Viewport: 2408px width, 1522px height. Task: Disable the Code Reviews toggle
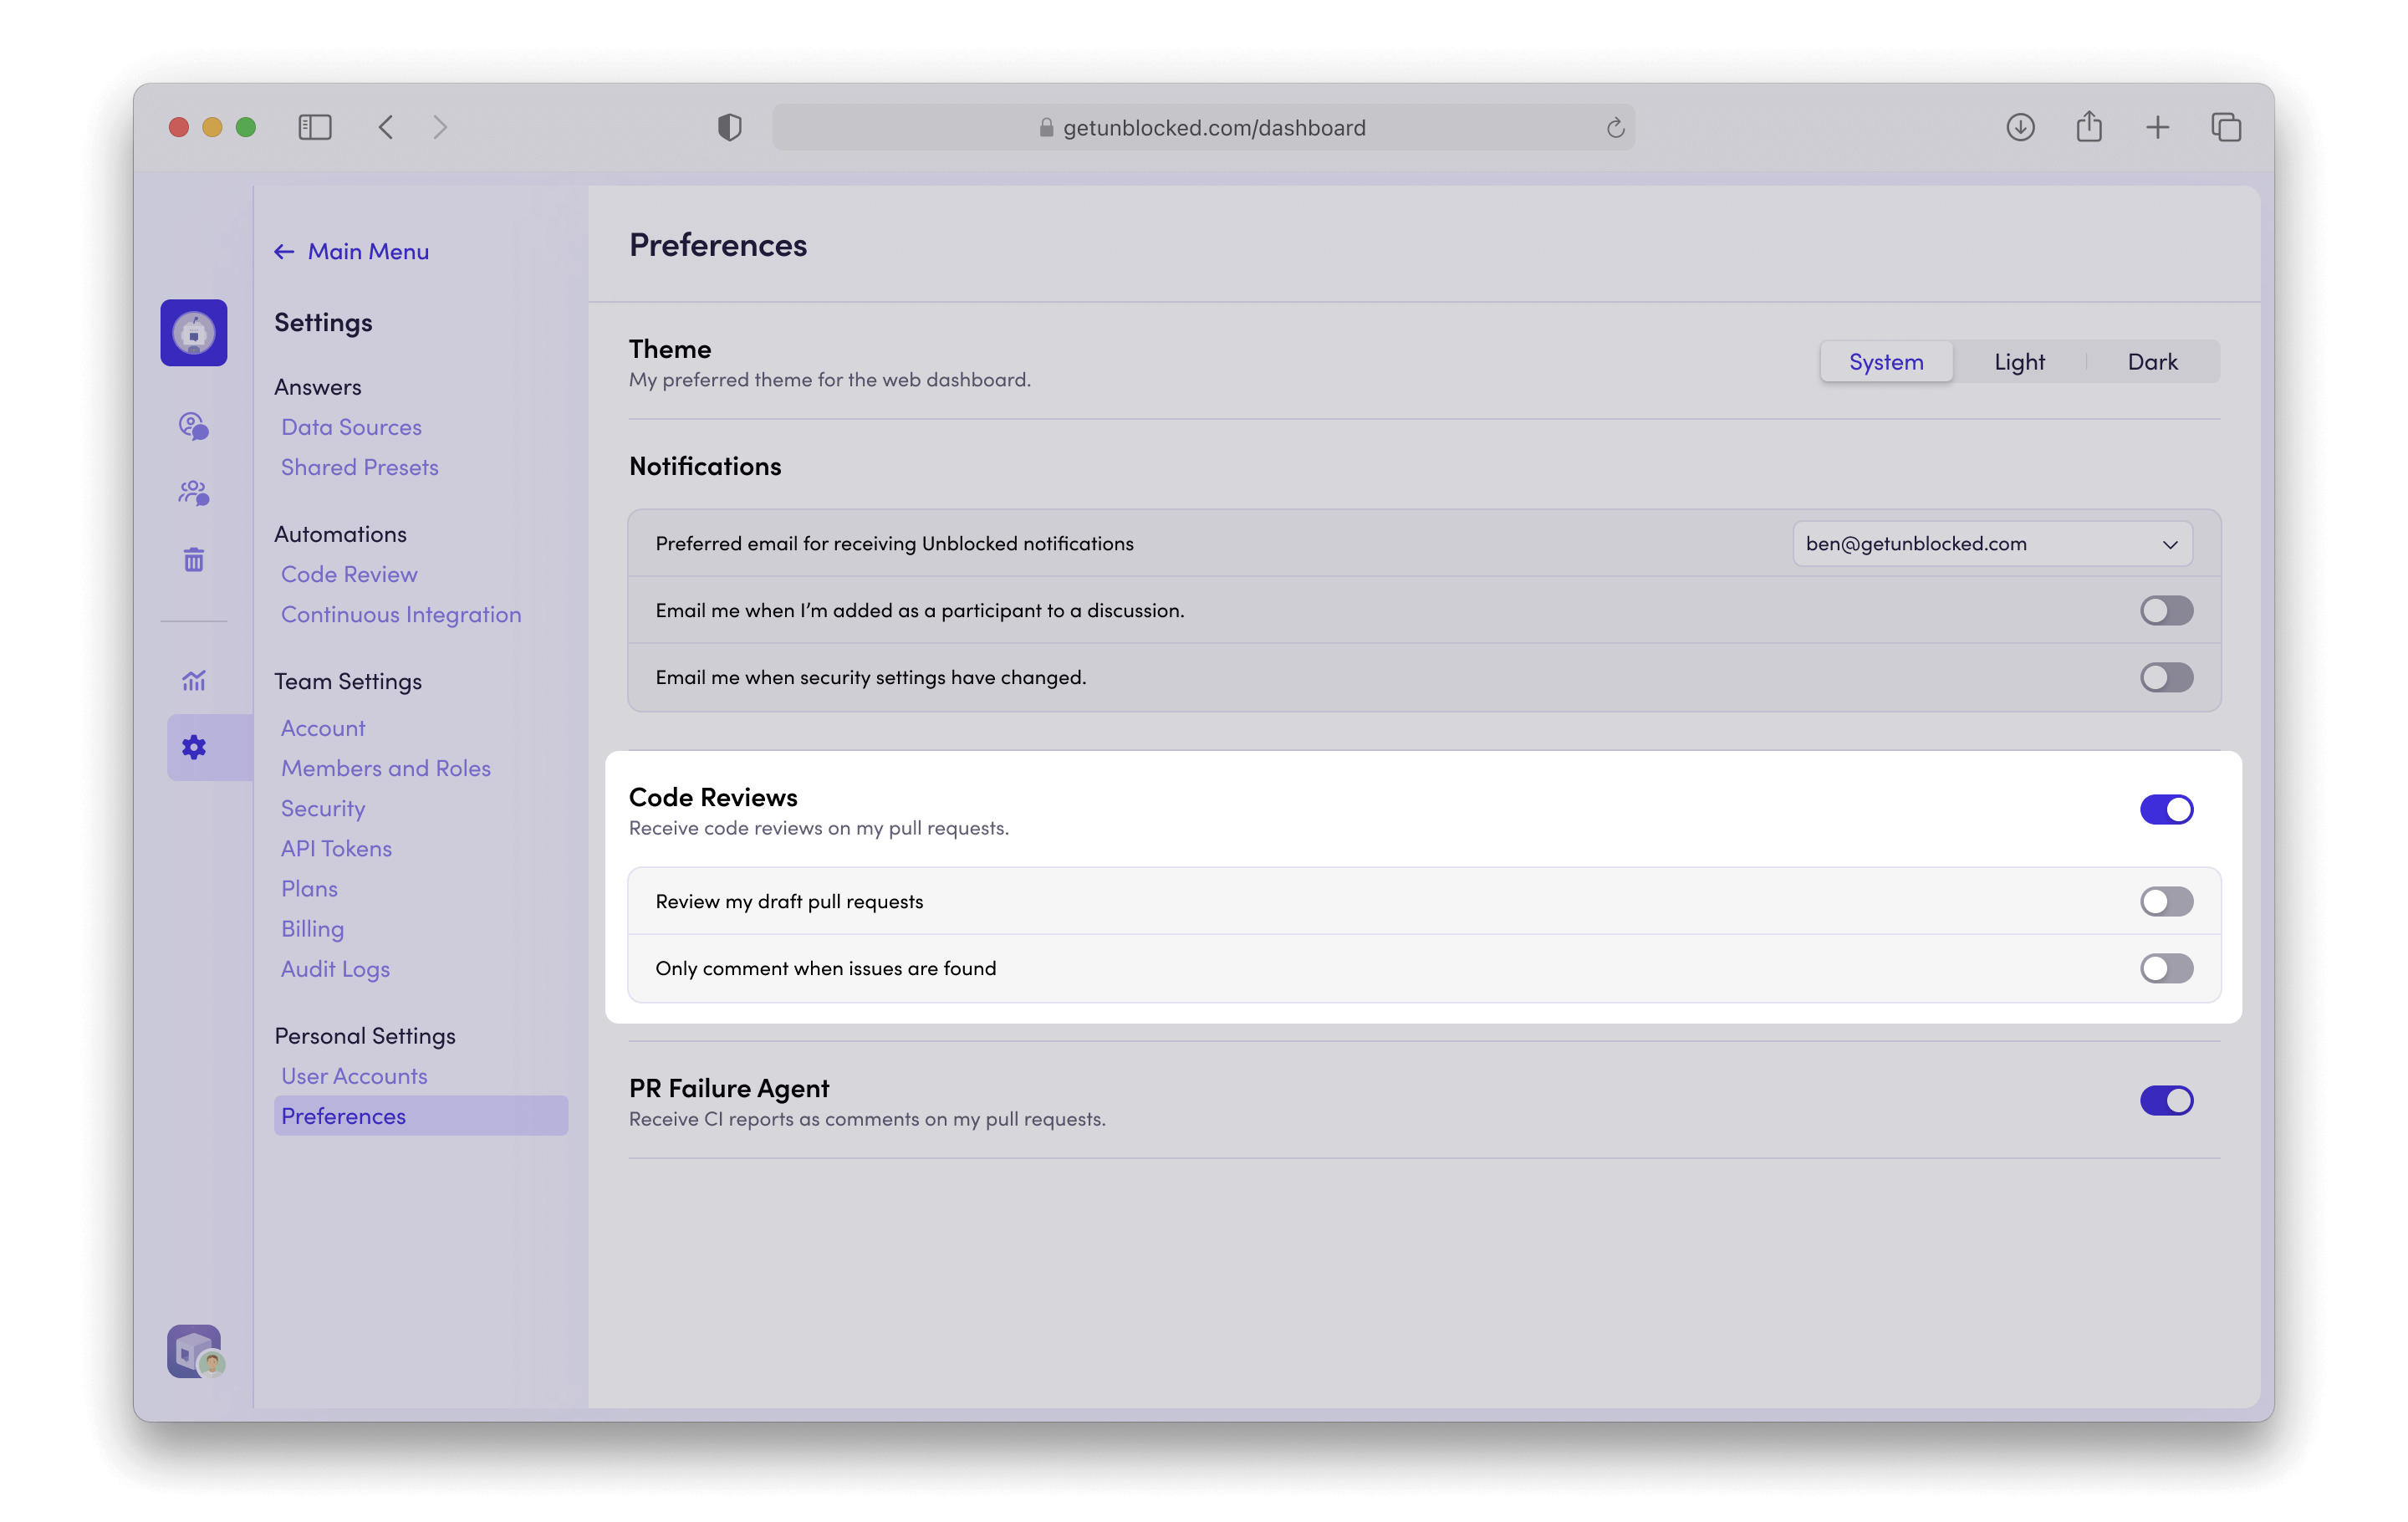(x=2166, y=809)
